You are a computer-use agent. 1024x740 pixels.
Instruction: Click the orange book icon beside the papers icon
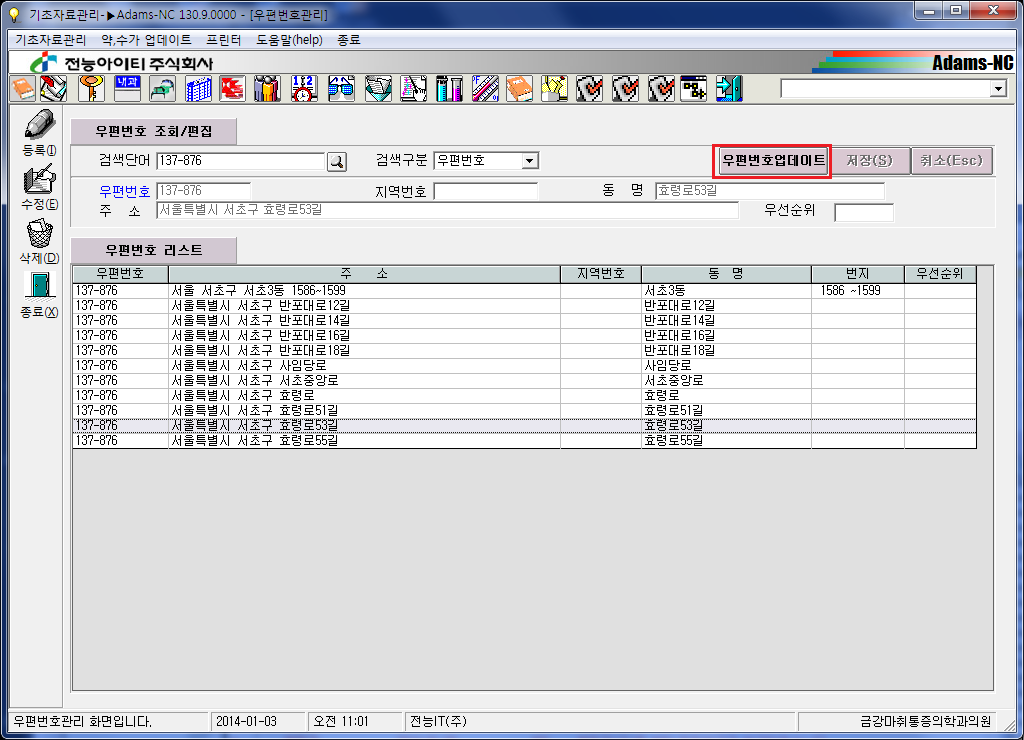pos(23,88)
